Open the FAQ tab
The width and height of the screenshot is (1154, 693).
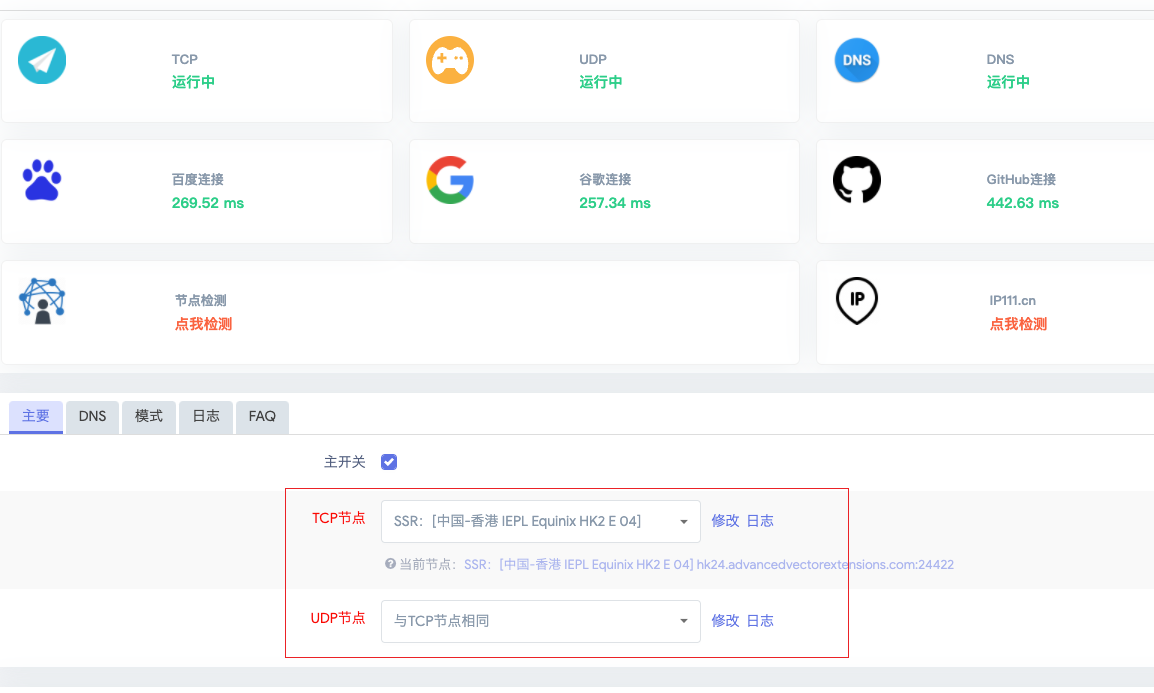coord(262,417)
